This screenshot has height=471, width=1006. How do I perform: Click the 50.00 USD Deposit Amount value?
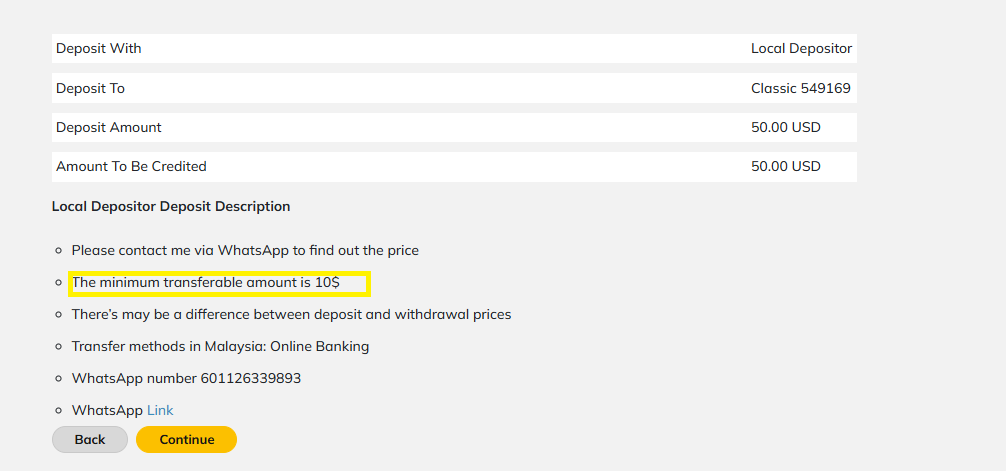click(786, 127)
